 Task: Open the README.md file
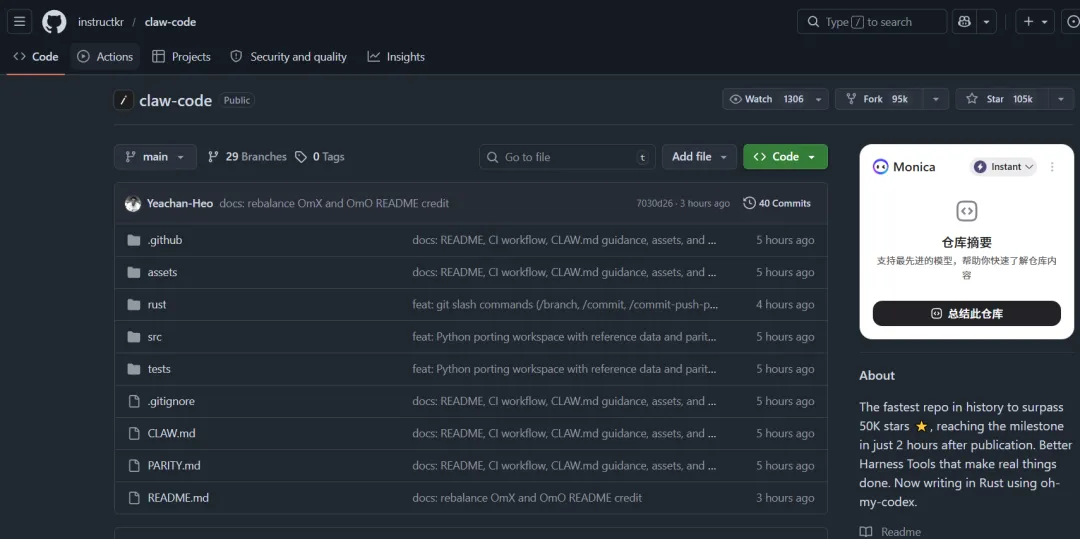(178, 498)
